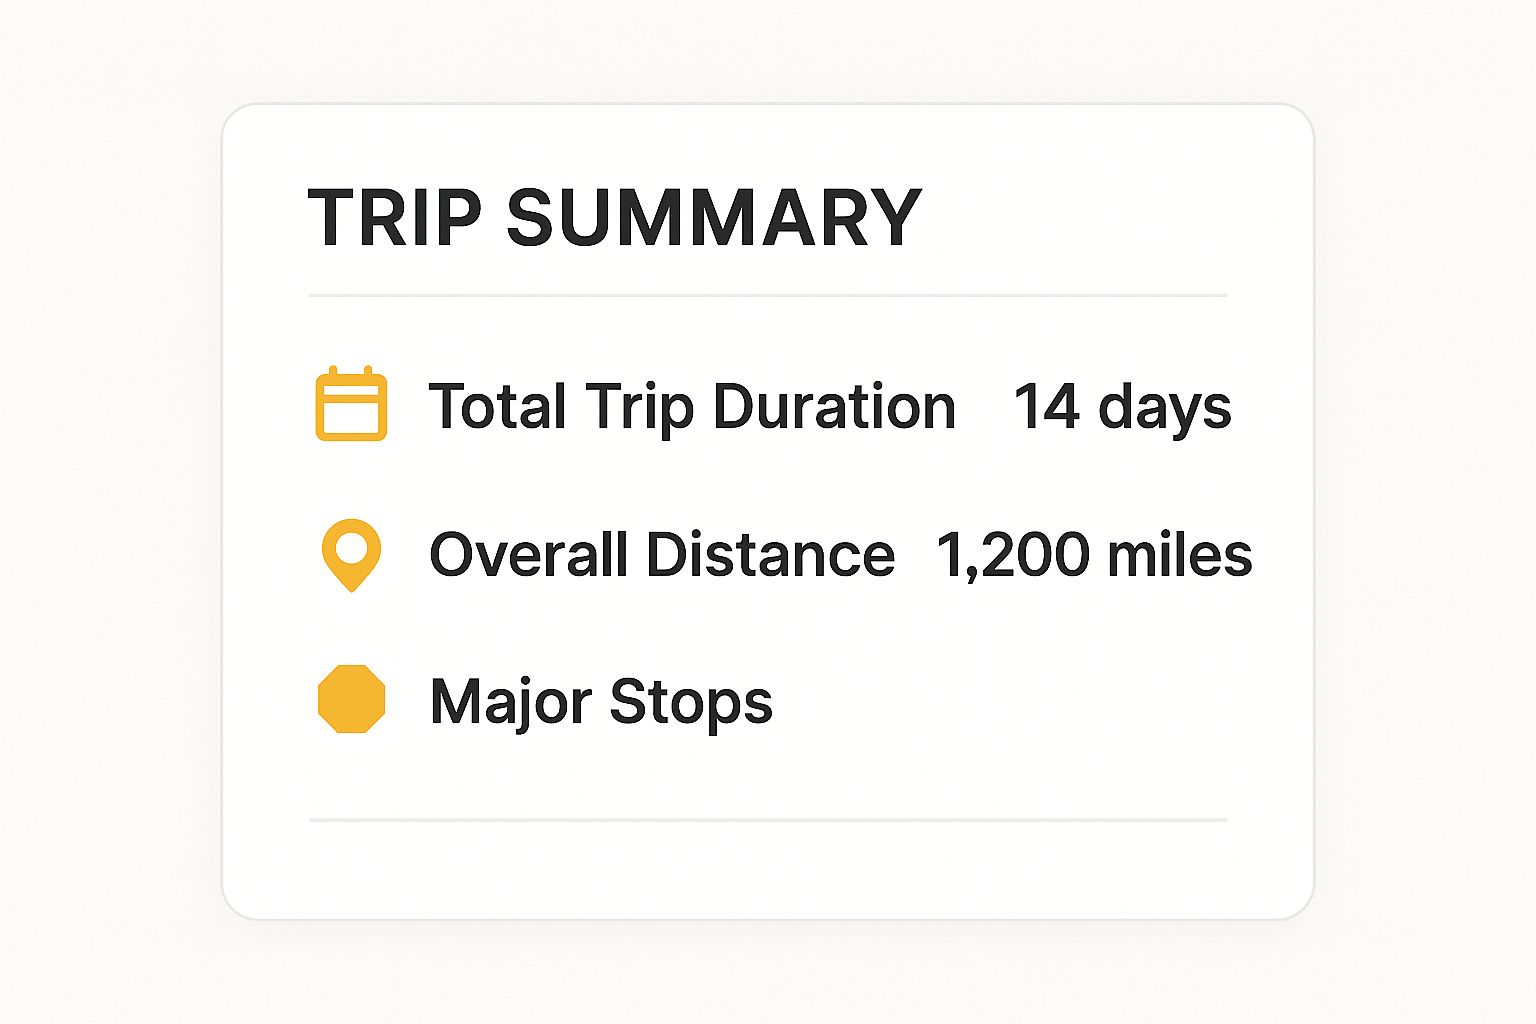The image size is (1536, 1024).
Task: Click the yellow octagon stop icon
Action: point(351,699)
